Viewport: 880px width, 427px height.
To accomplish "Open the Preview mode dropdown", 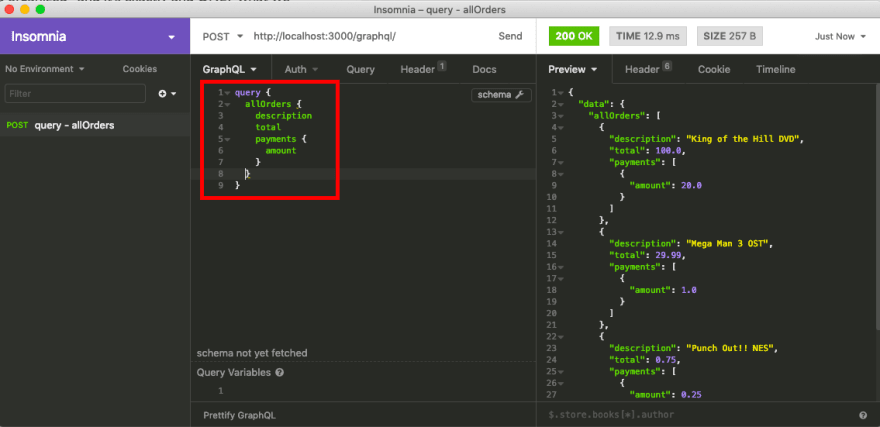I will 572,69.
